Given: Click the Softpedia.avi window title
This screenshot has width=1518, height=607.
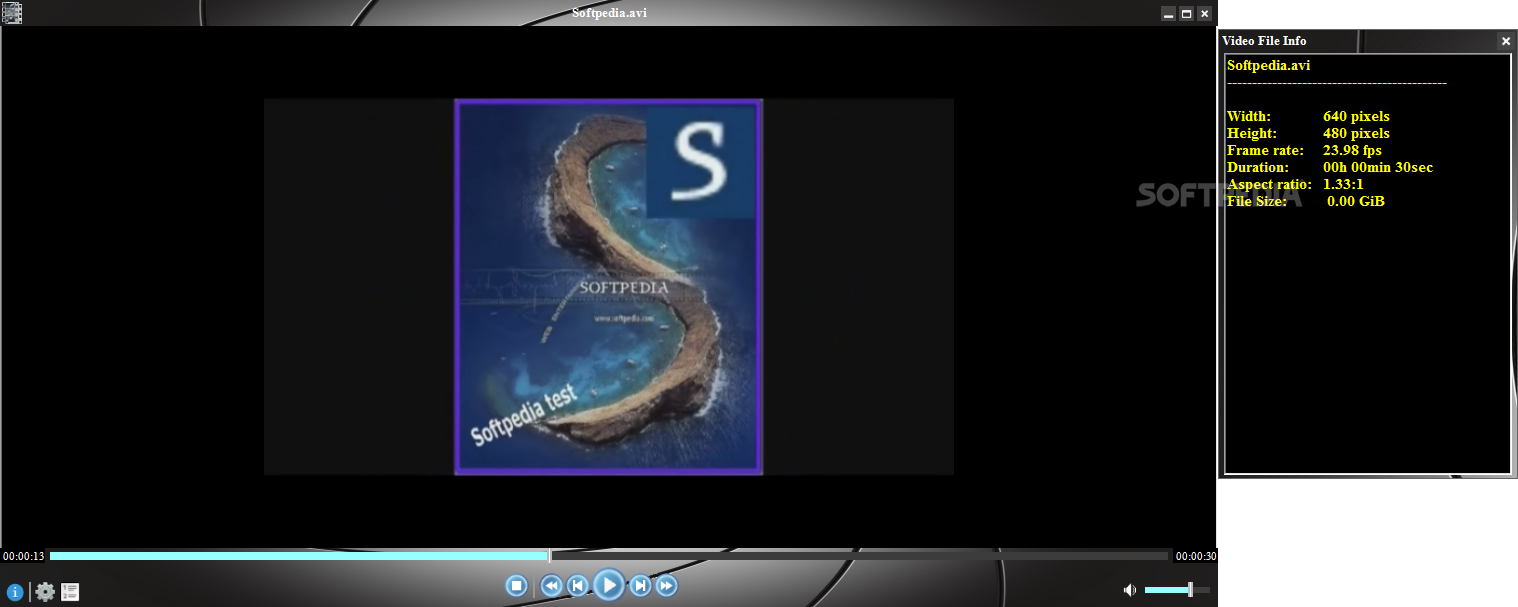Looking at the screenshot, I should [x=608, y=13].
